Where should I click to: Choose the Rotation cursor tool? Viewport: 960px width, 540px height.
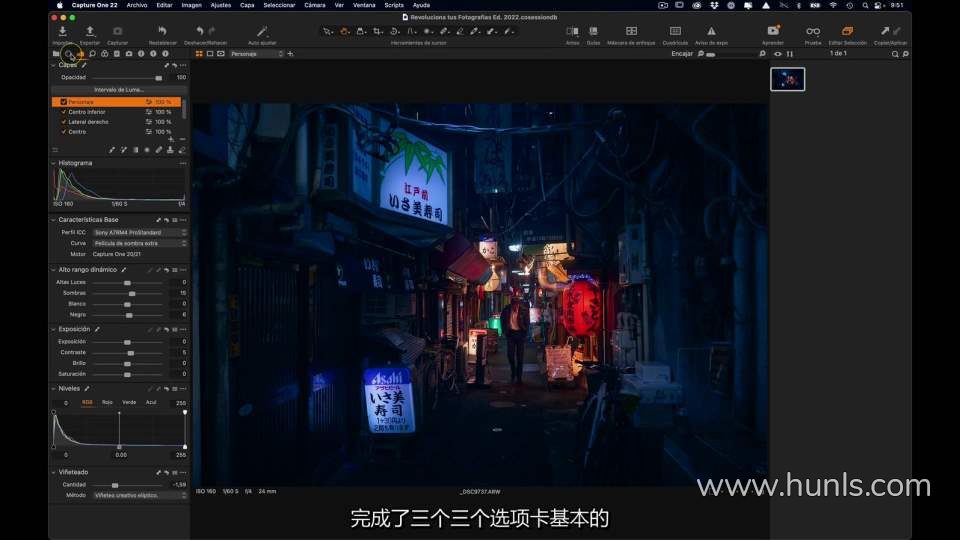point(395,31)
